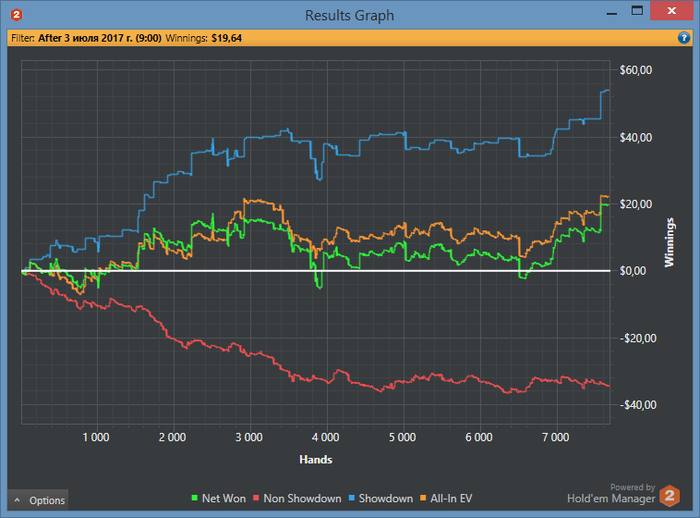Click the orange All-In EV color swatch

pos(423,498)
